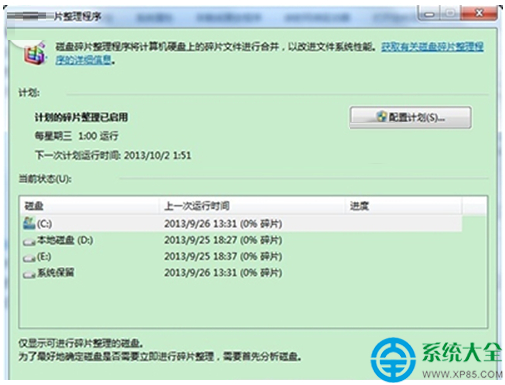Close the defragmenter window

pos(479,13)
